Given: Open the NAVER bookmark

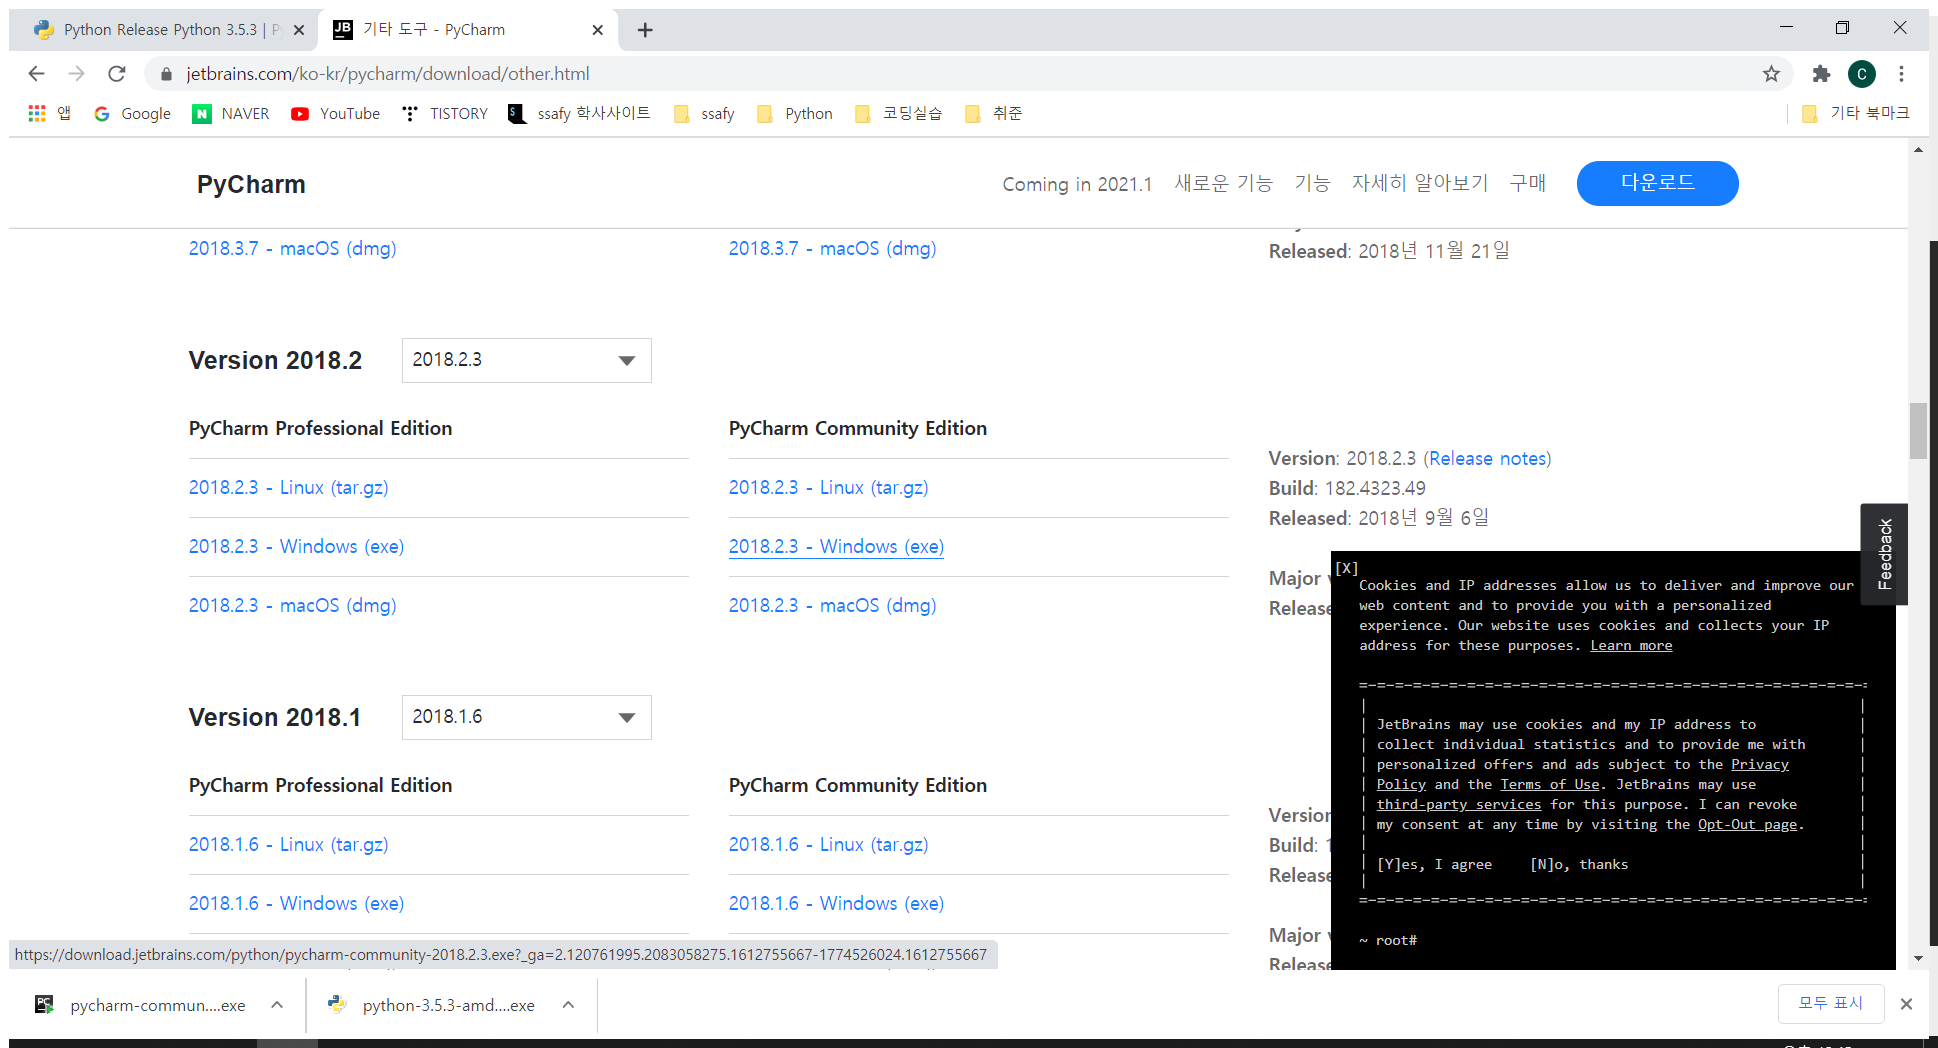Looking at the screenshot, I should click(x=231, y=113).
